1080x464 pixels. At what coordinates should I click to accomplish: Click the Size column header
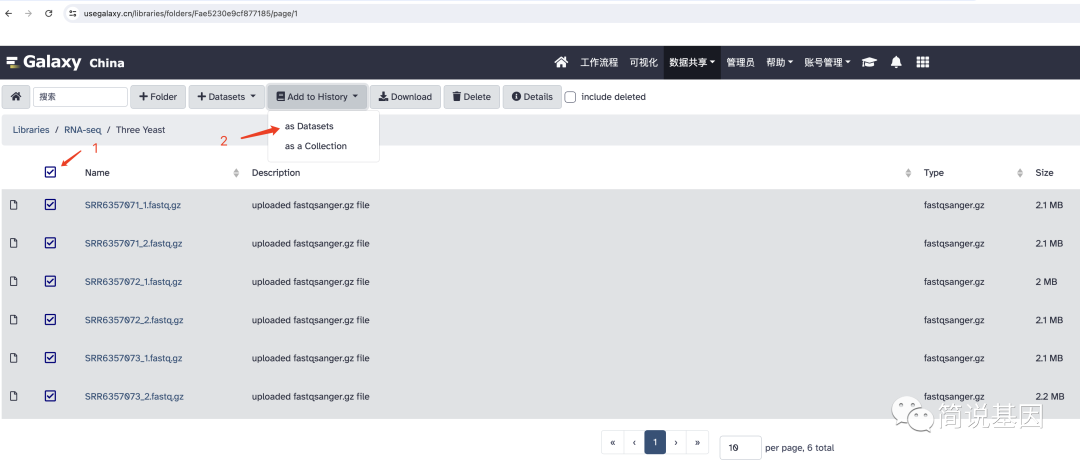click(1044, 173)
